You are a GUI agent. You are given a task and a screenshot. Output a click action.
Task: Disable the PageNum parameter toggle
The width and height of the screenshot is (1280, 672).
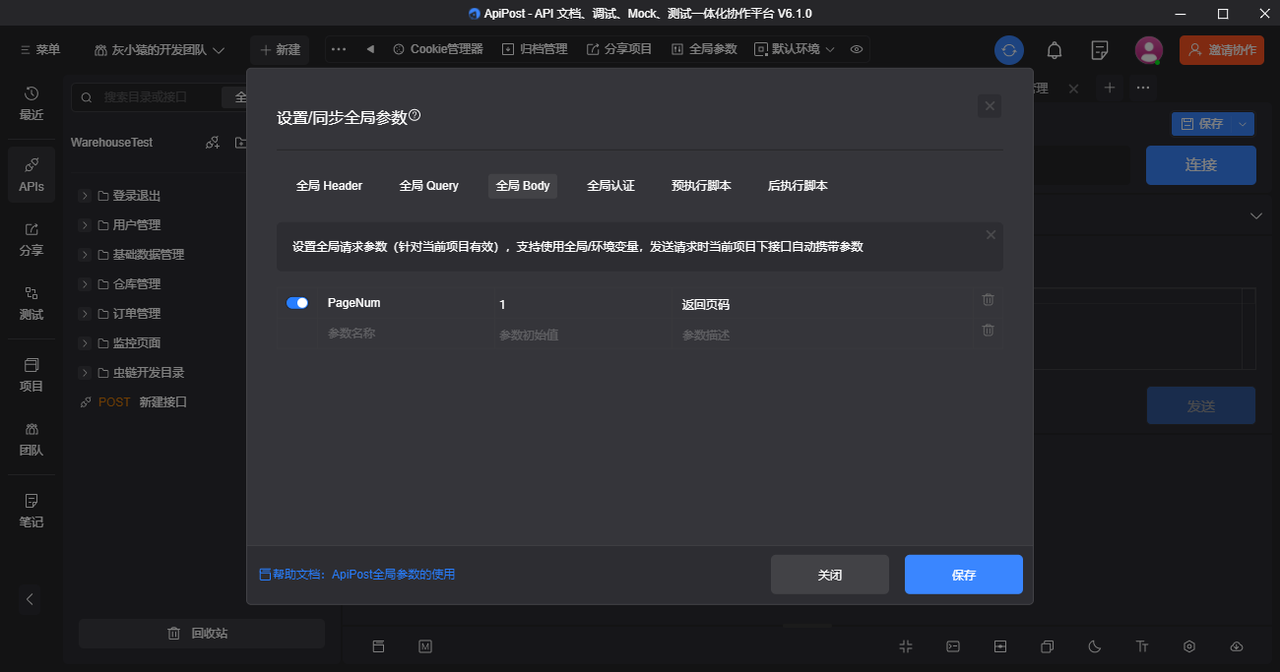pyautogui.click(x=297, y=302)
